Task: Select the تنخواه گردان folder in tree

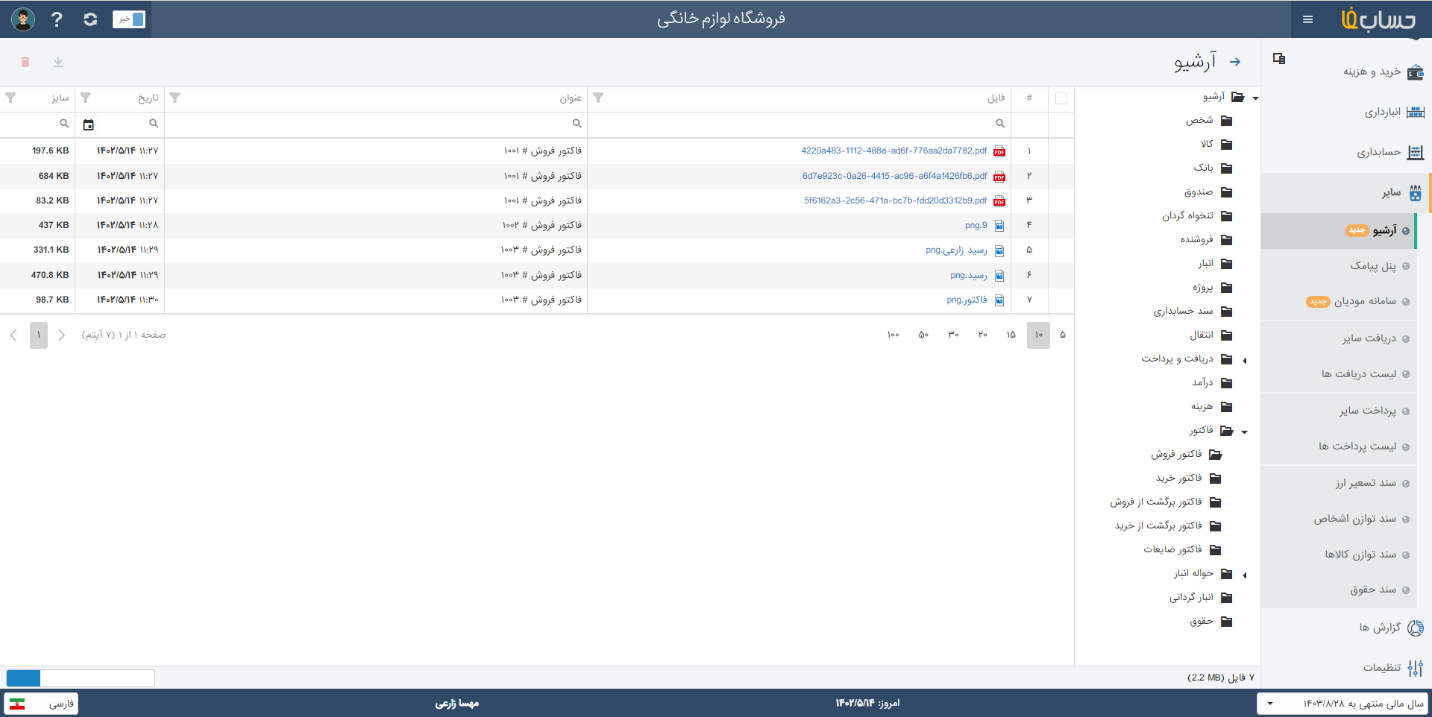Action: pos(1188,216)
